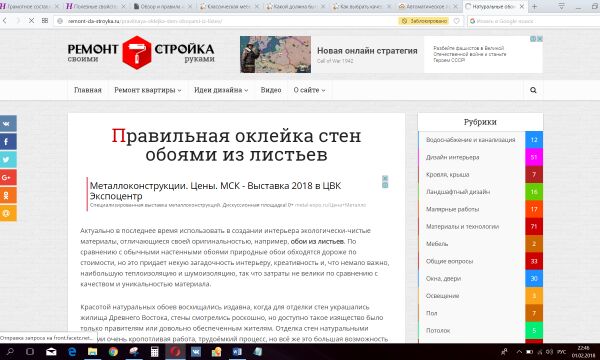
Task: Click the Call of War ad image
Action: pos(276,54)
